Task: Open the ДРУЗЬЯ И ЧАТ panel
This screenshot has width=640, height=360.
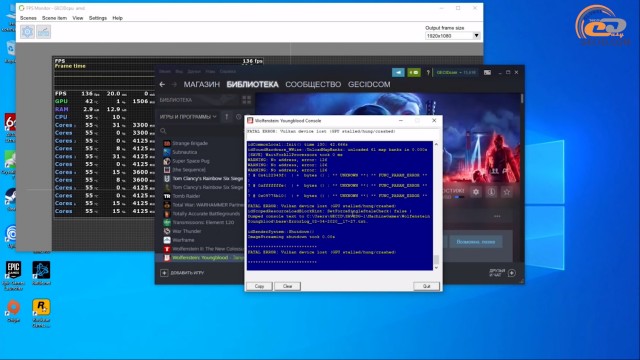Action: click(x=497, y=273)
